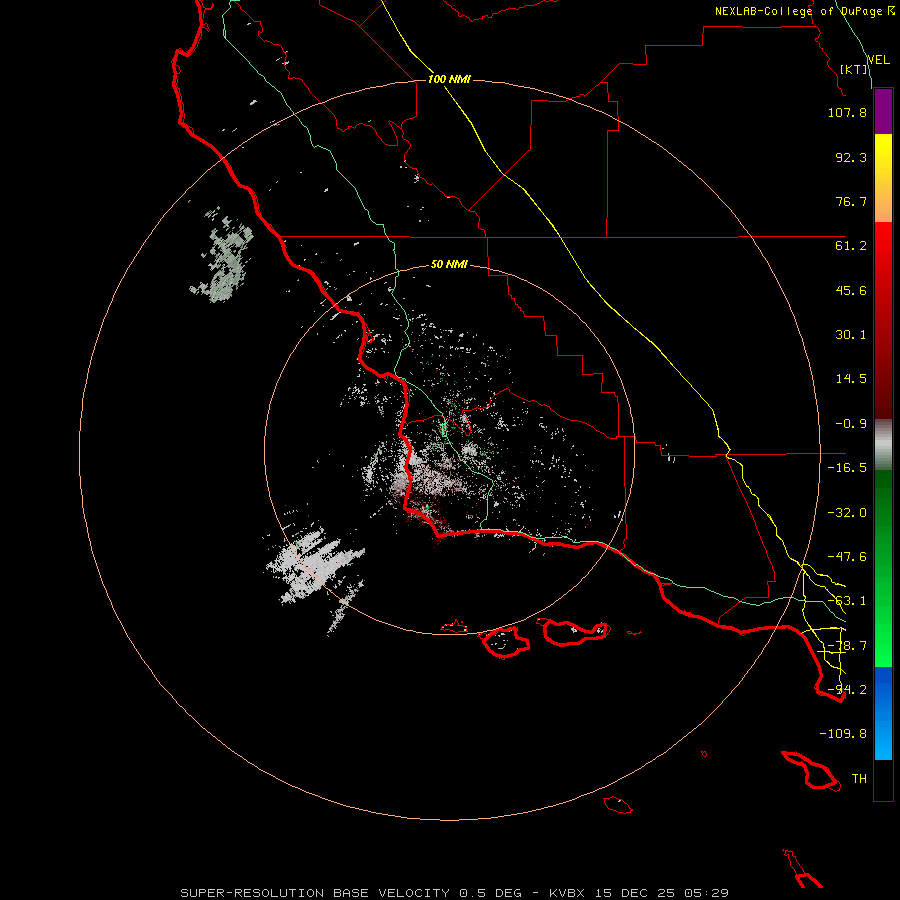Select the 107.8 legend value
The width and height of the screenshot is (900, 900).
[x=847, y=112]
